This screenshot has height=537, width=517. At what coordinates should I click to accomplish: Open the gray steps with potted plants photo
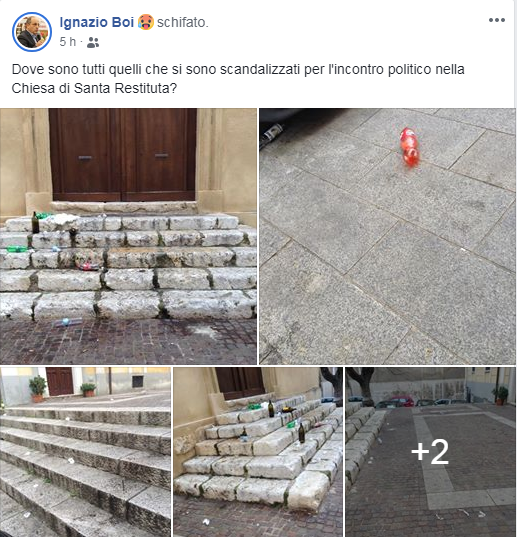[x=85, y=452]
